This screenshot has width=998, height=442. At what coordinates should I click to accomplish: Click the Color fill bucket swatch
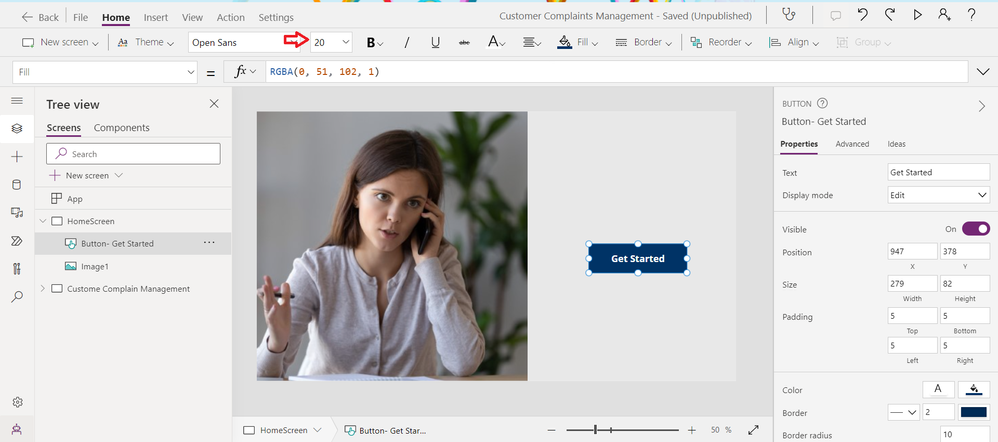pos(974,389)
